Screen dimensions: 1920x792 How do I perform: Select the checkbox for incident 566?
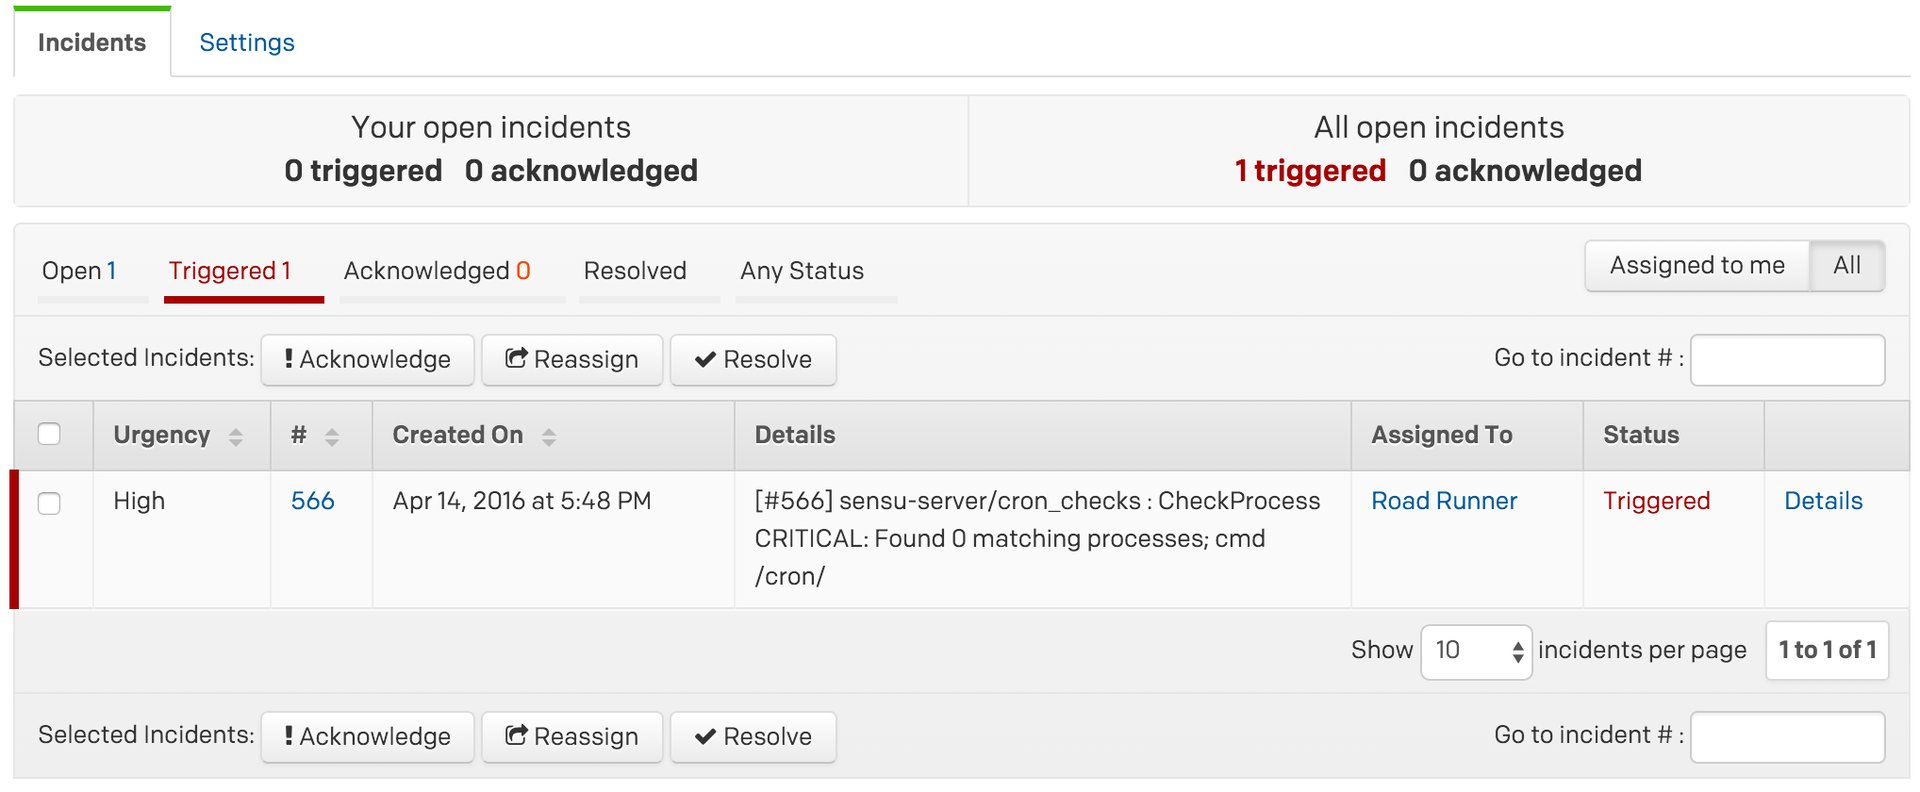49,503
